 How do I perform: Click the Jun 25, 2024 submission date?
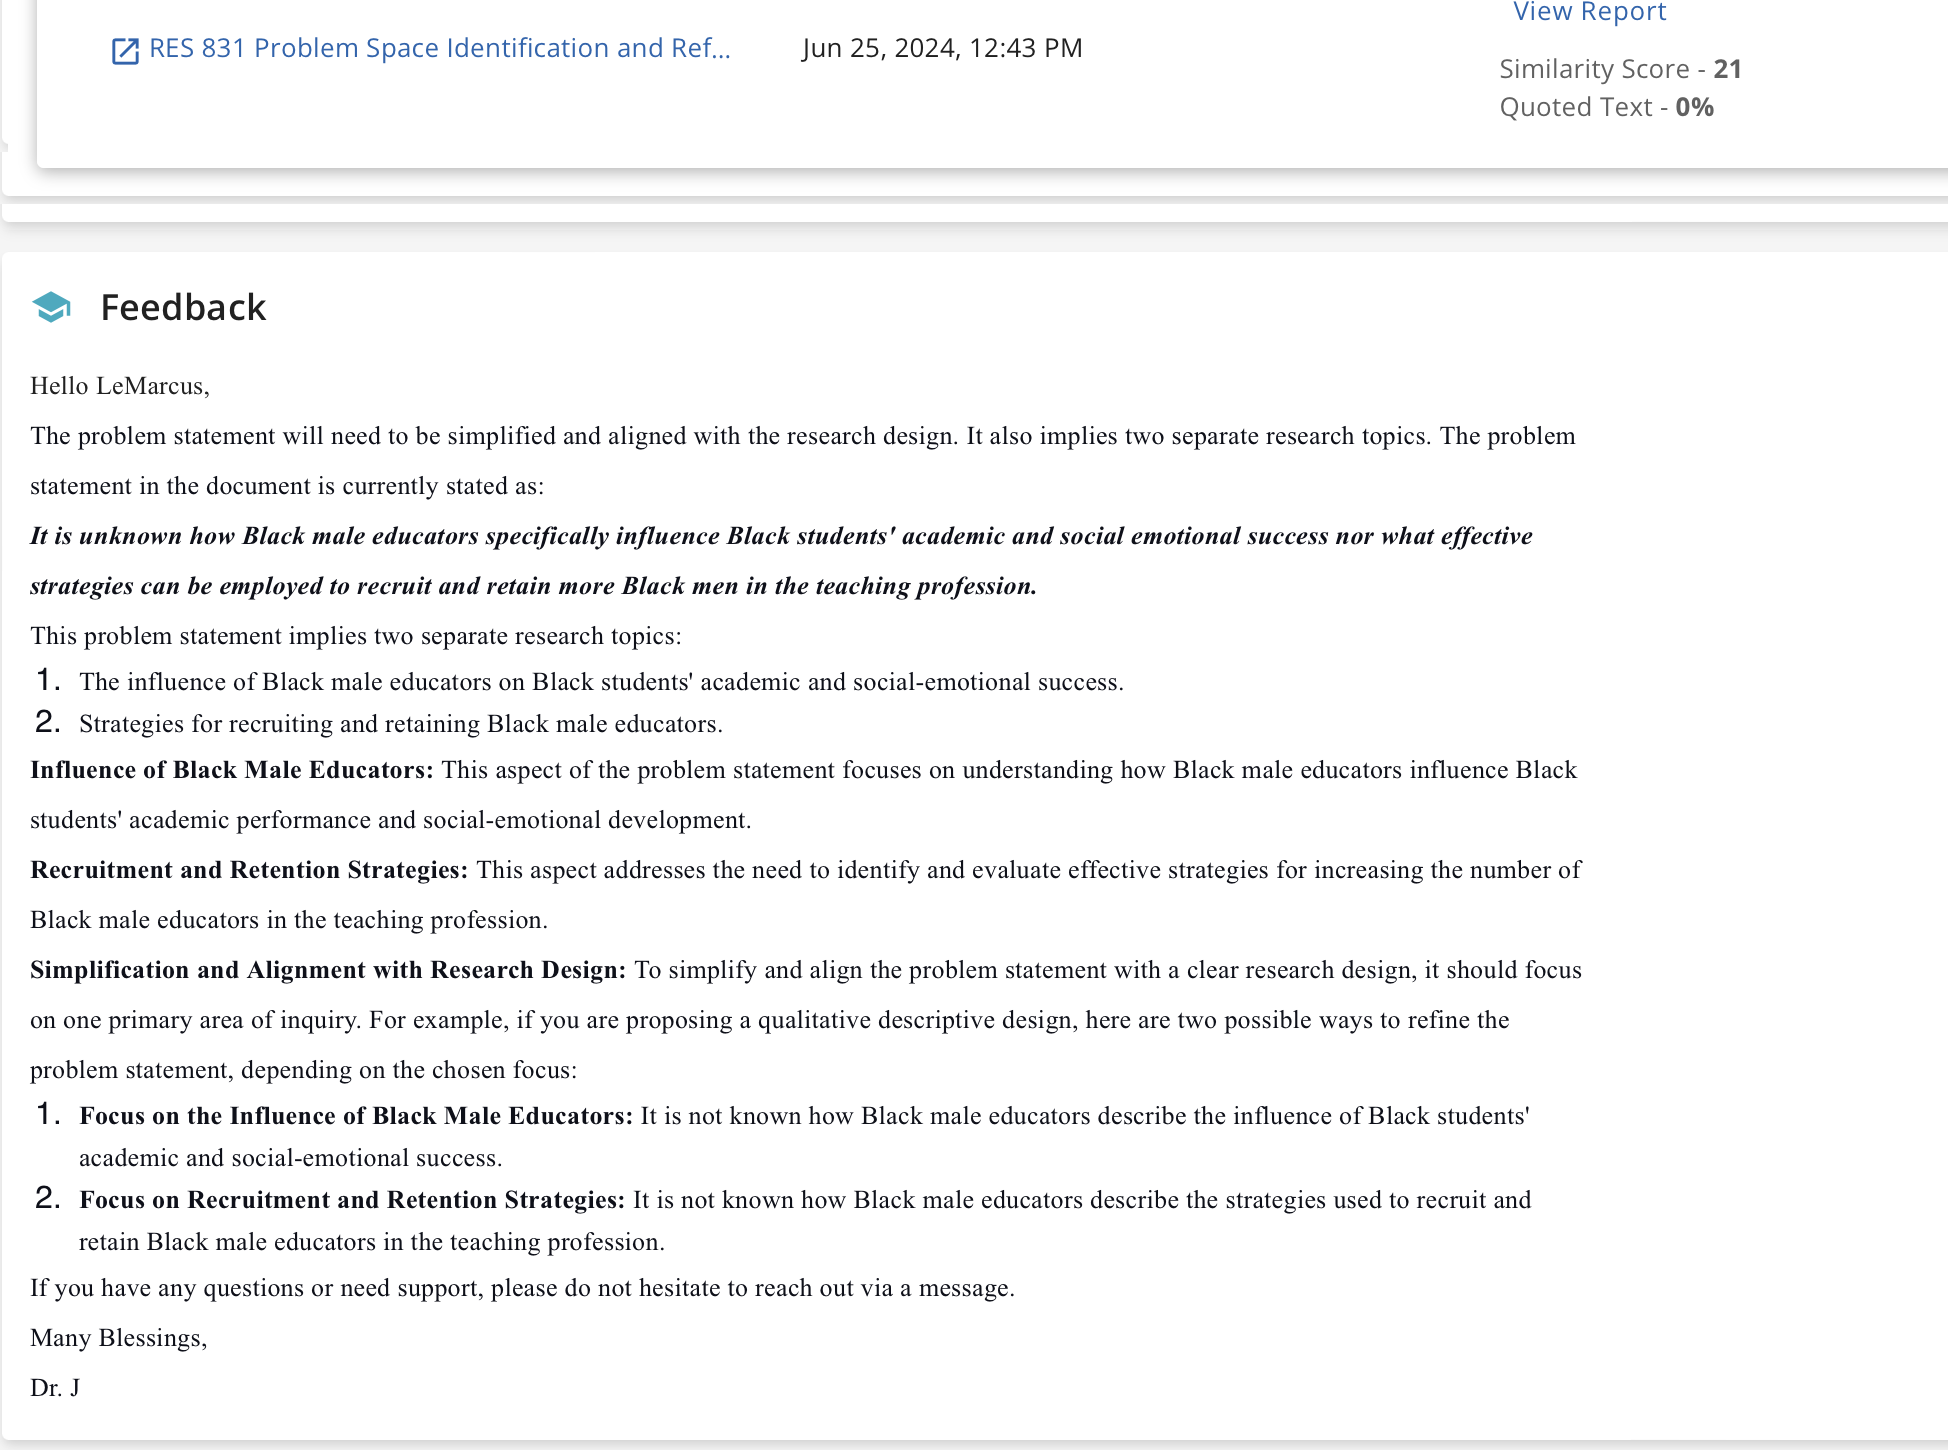[942, 48]
